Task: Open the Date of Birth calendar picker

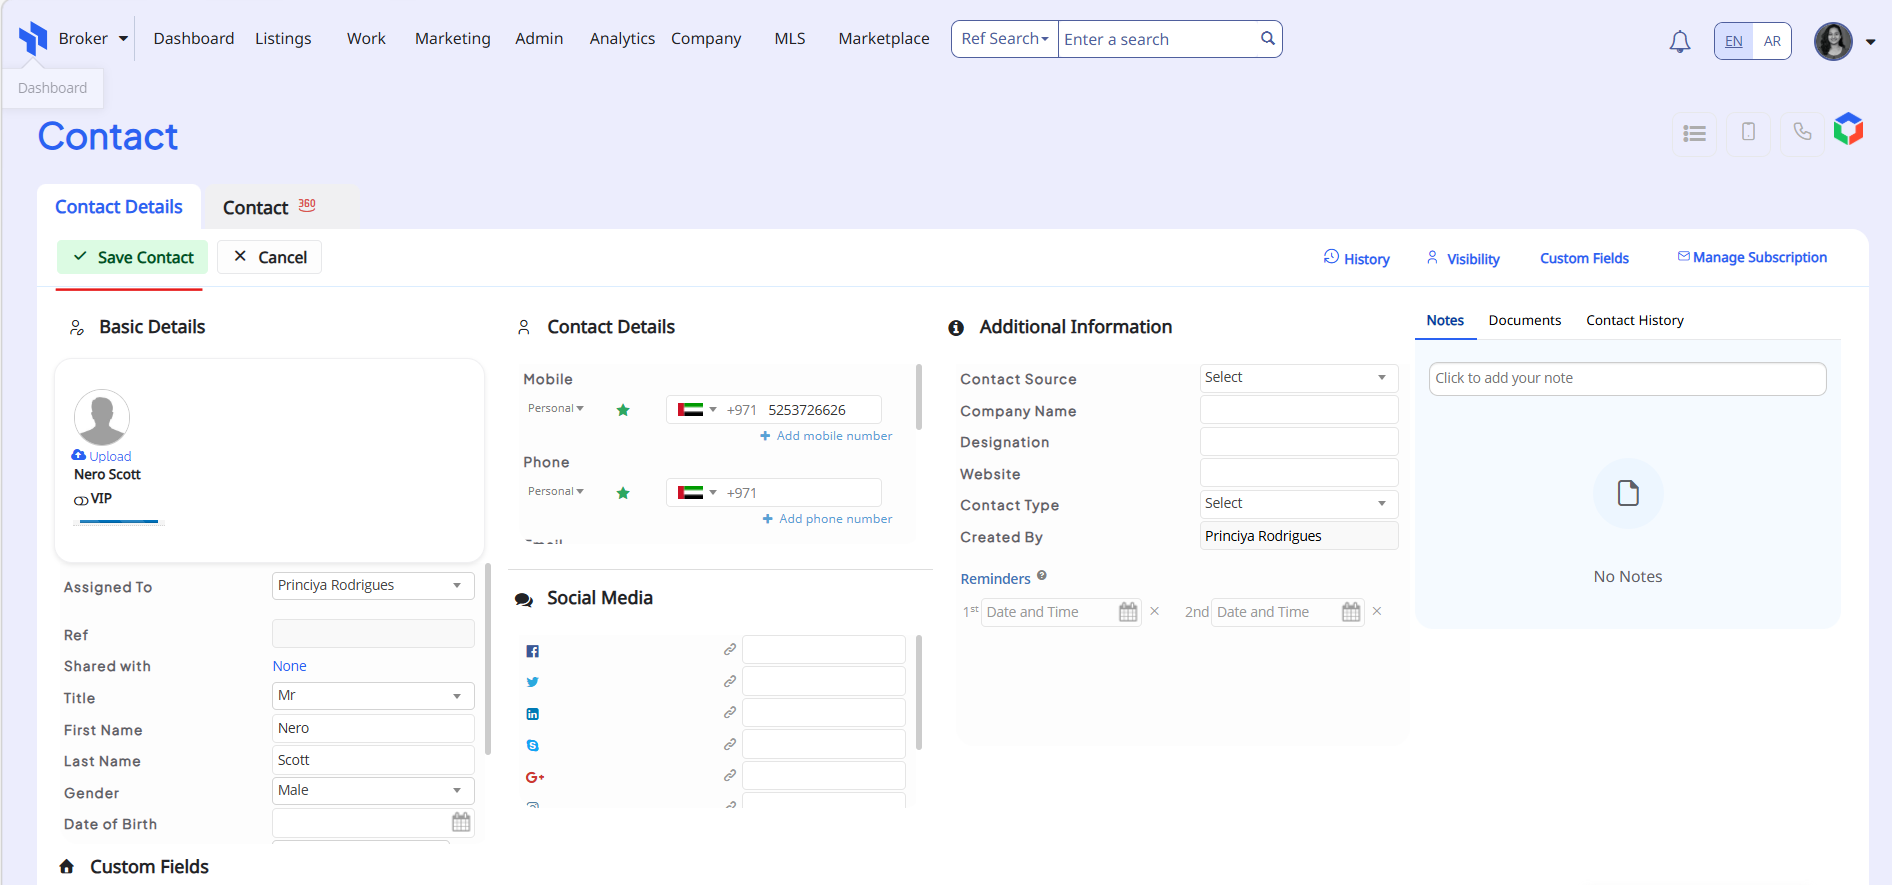Action: coord(461,823)
